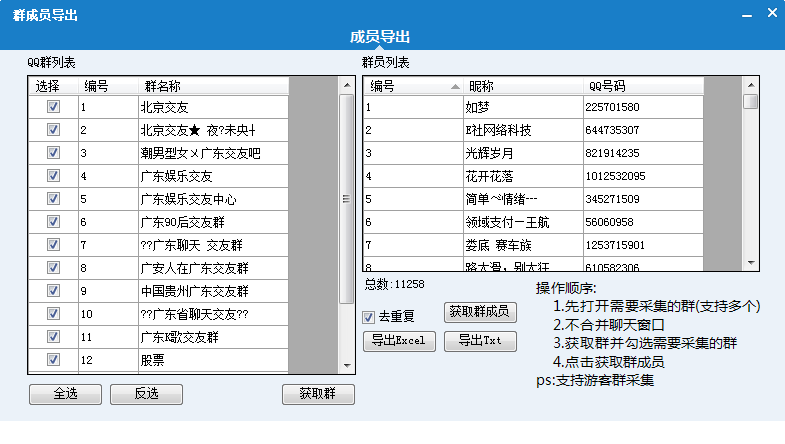Toggle the 去重复 deduplicate checkbox
This screenshot has height=444, width=785.
click(368, 317)
